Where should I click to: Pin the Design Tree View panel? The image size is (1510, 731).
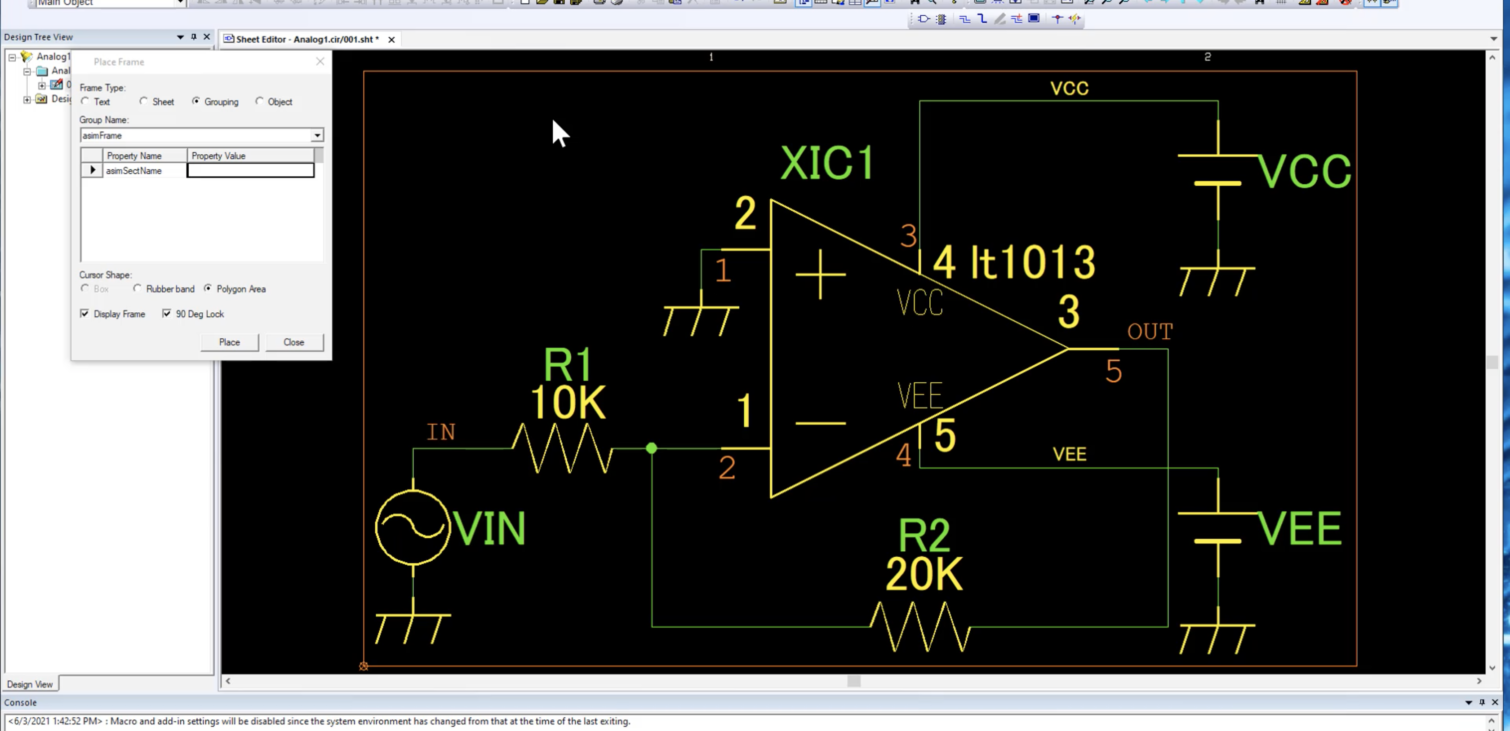[x=194, y=37]
